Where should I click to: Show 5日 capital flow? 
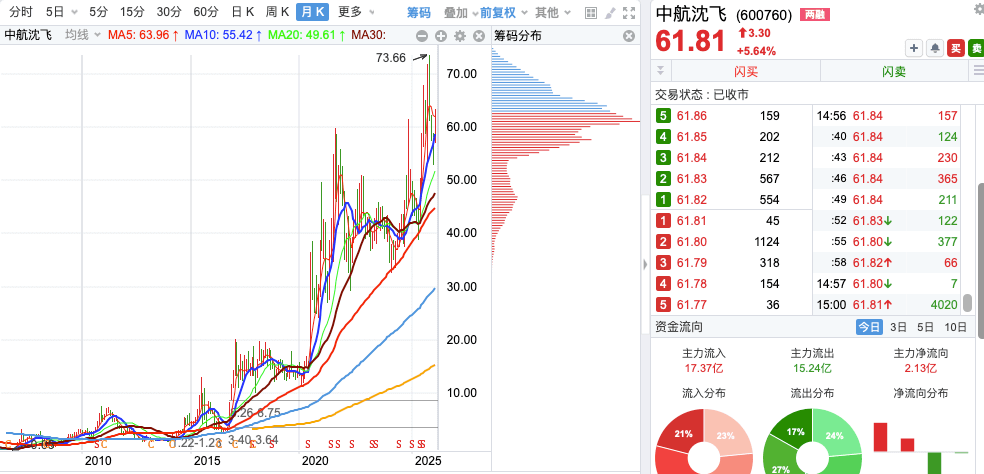925,326
